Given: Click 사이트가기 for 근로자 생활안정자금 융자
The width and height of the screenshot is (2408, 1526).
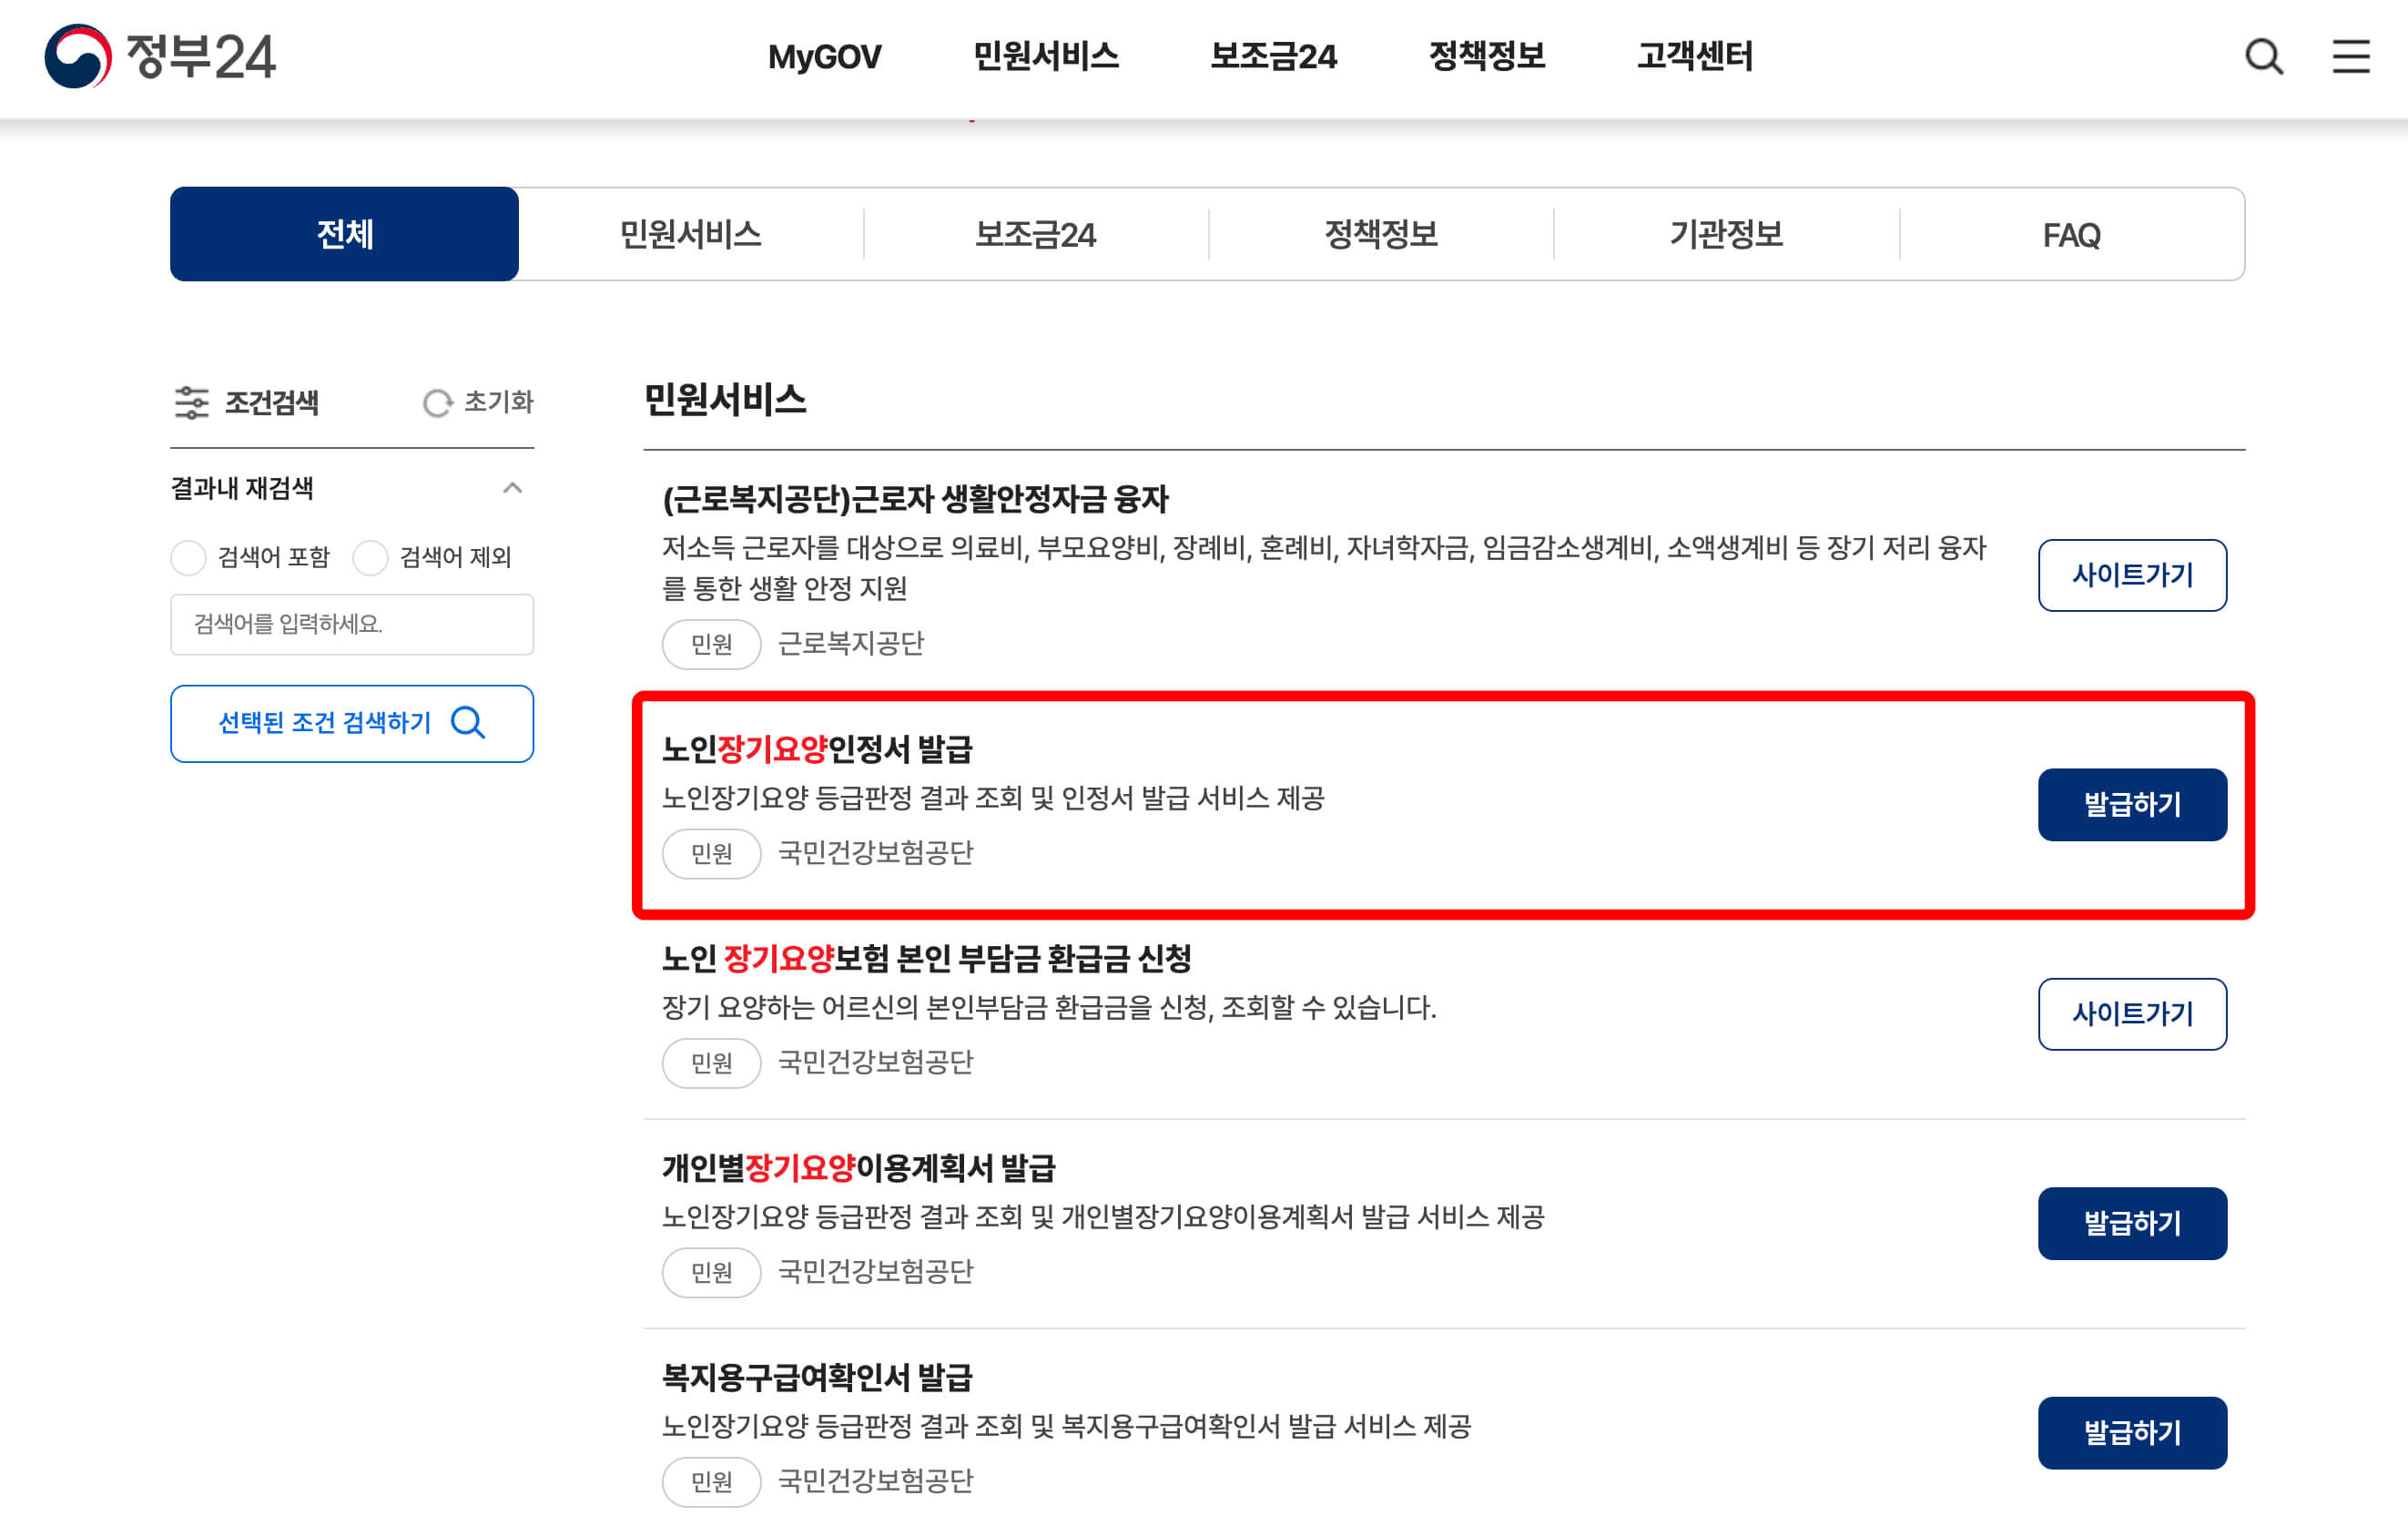Looking at the screenshot, I should [x=2132, y=575].
